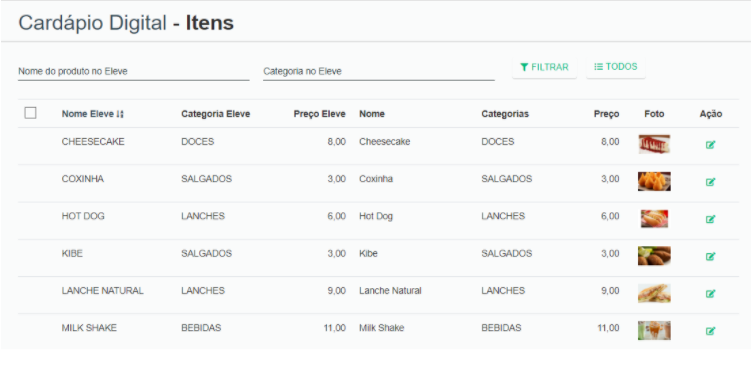Screen dimensions: 751x374
Task: Edit the Lanche Natural entry
Action: tap(710, 294)
